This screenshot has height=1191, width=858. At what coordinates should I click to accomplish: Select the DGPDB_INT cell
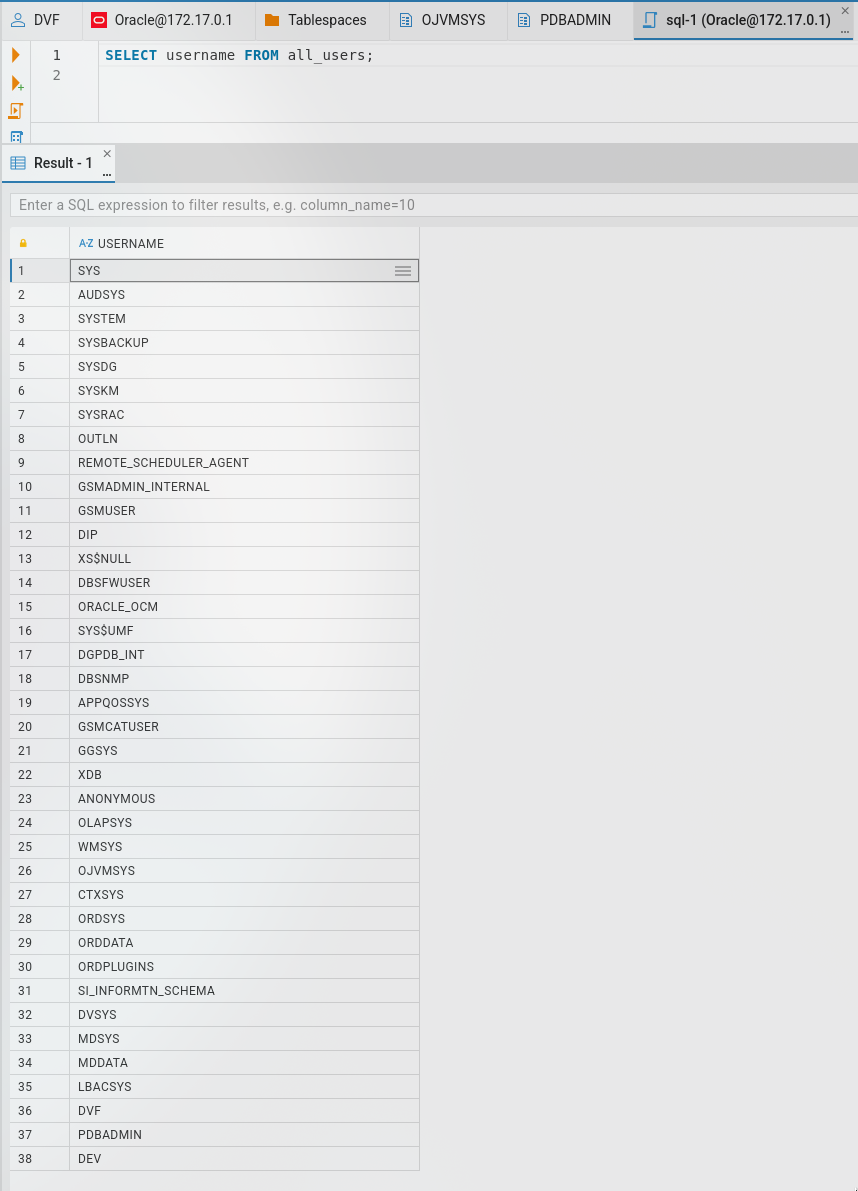(244, 655)
